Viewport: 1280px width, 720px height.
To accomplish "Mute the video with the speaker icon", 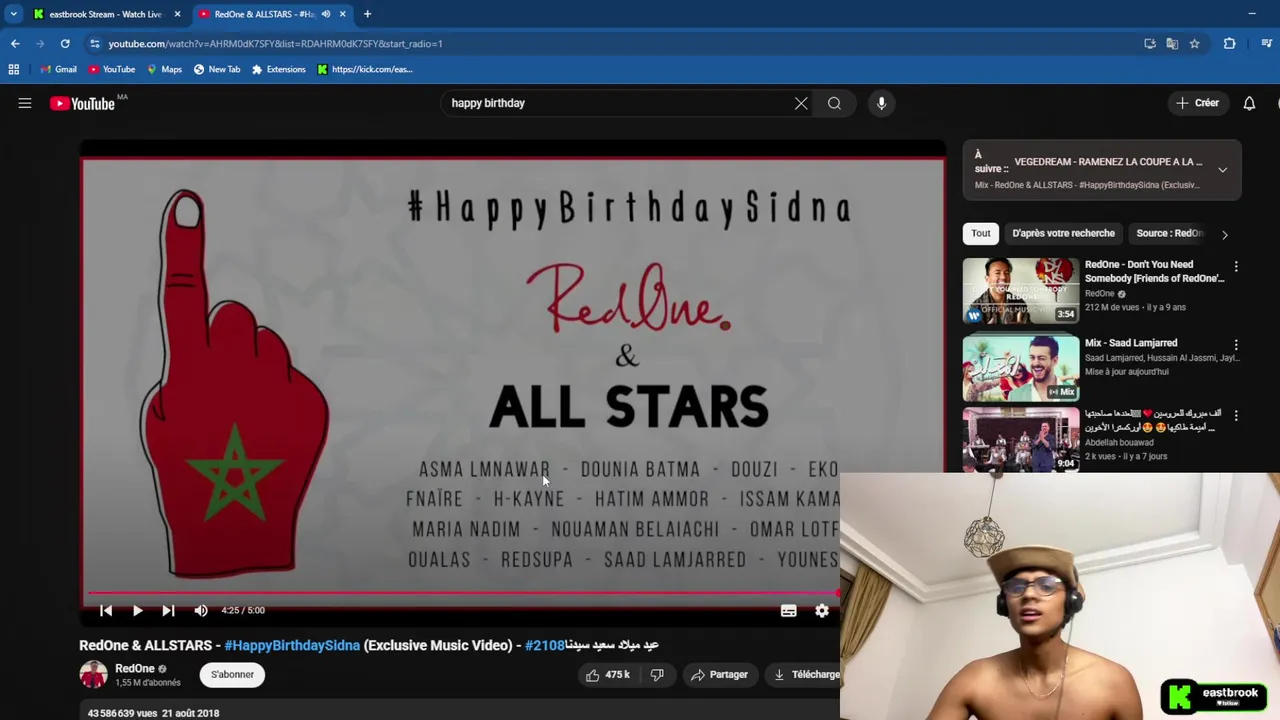I will 201,610.
